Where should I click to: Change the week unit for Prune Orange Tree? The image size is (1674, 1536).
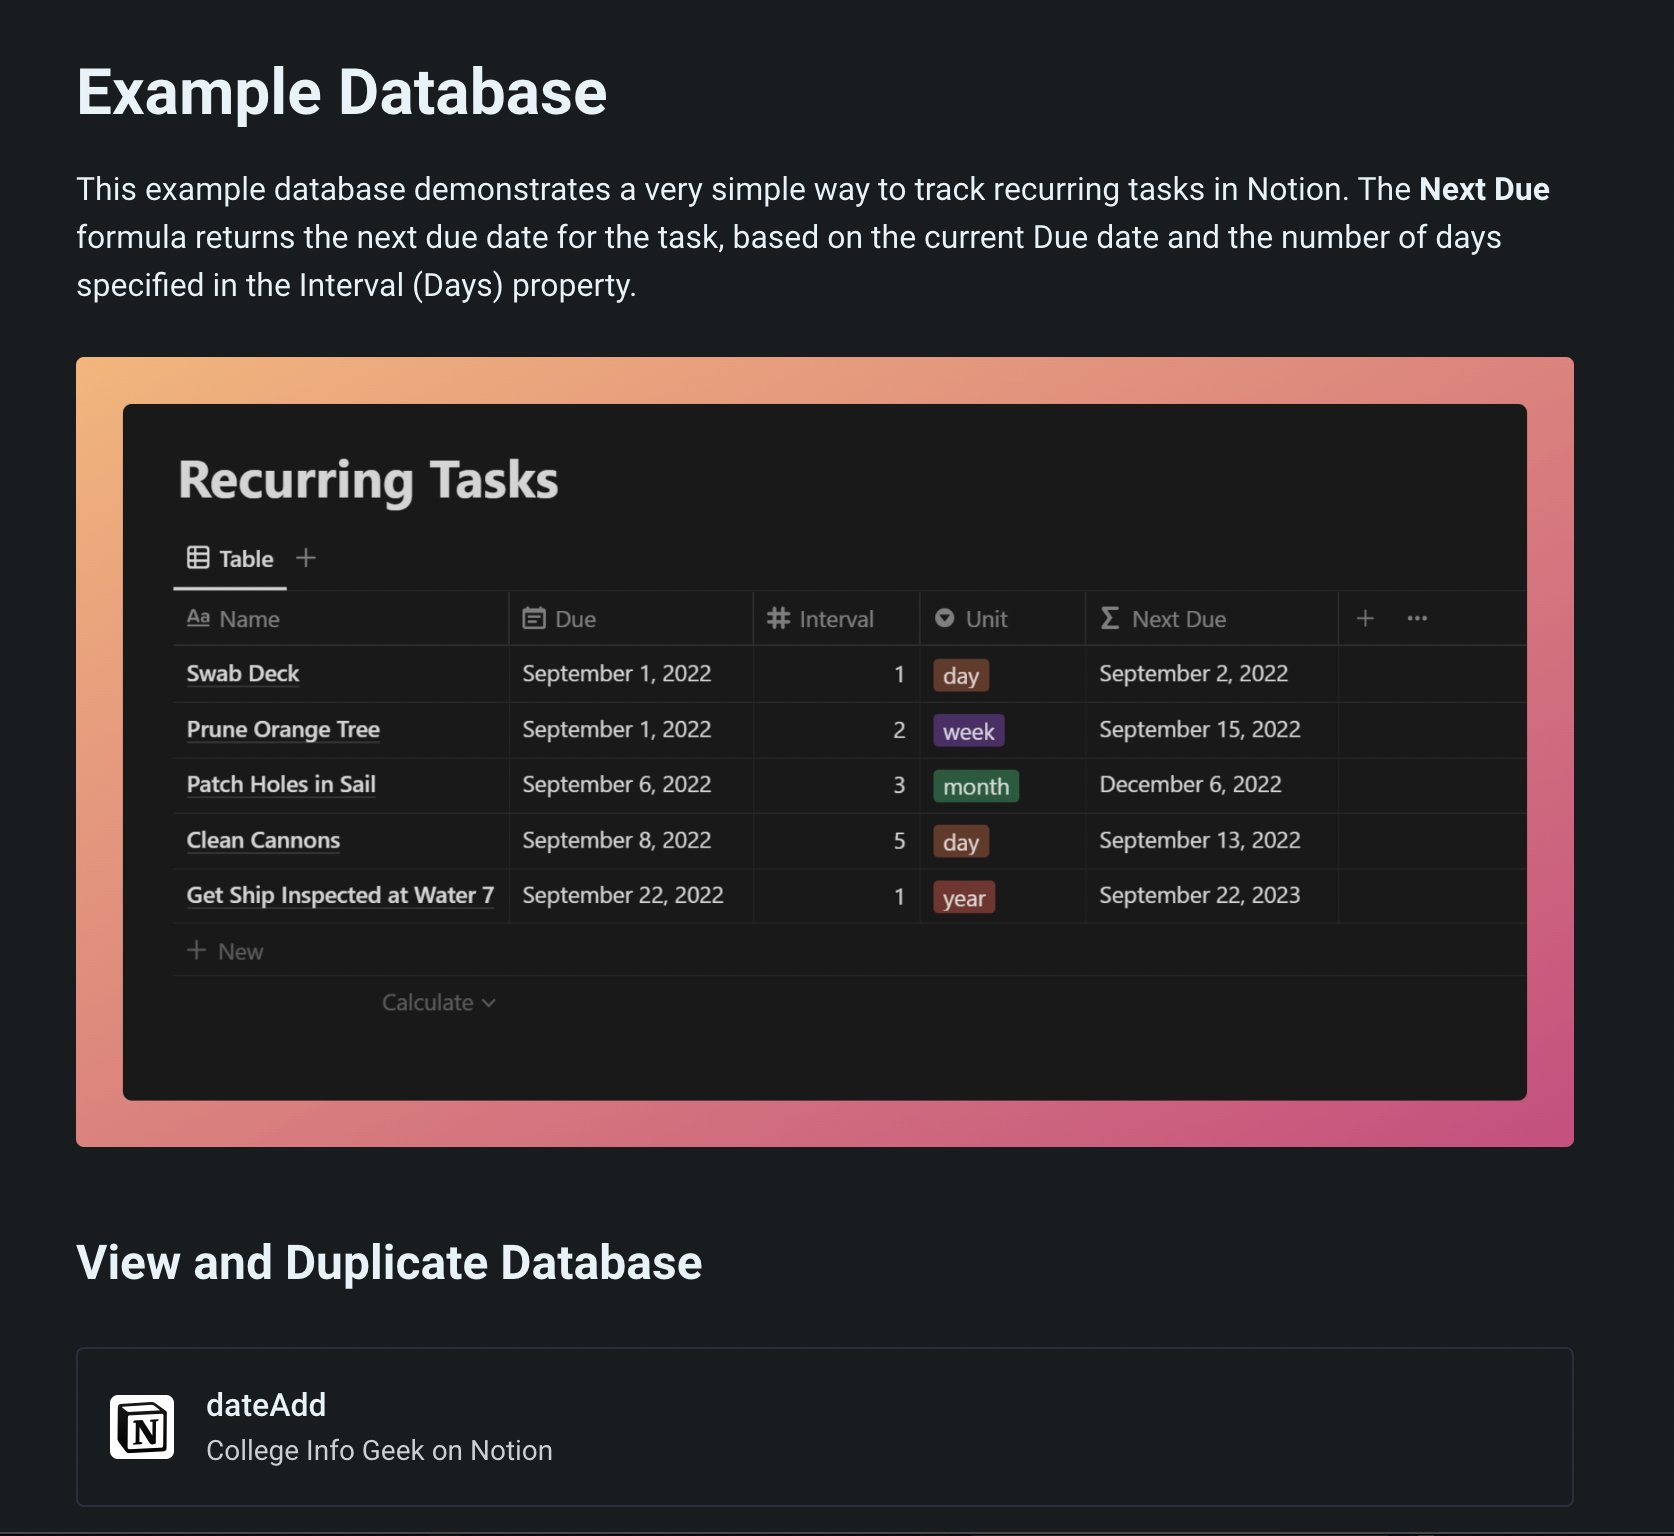click(x=968, y=731)
